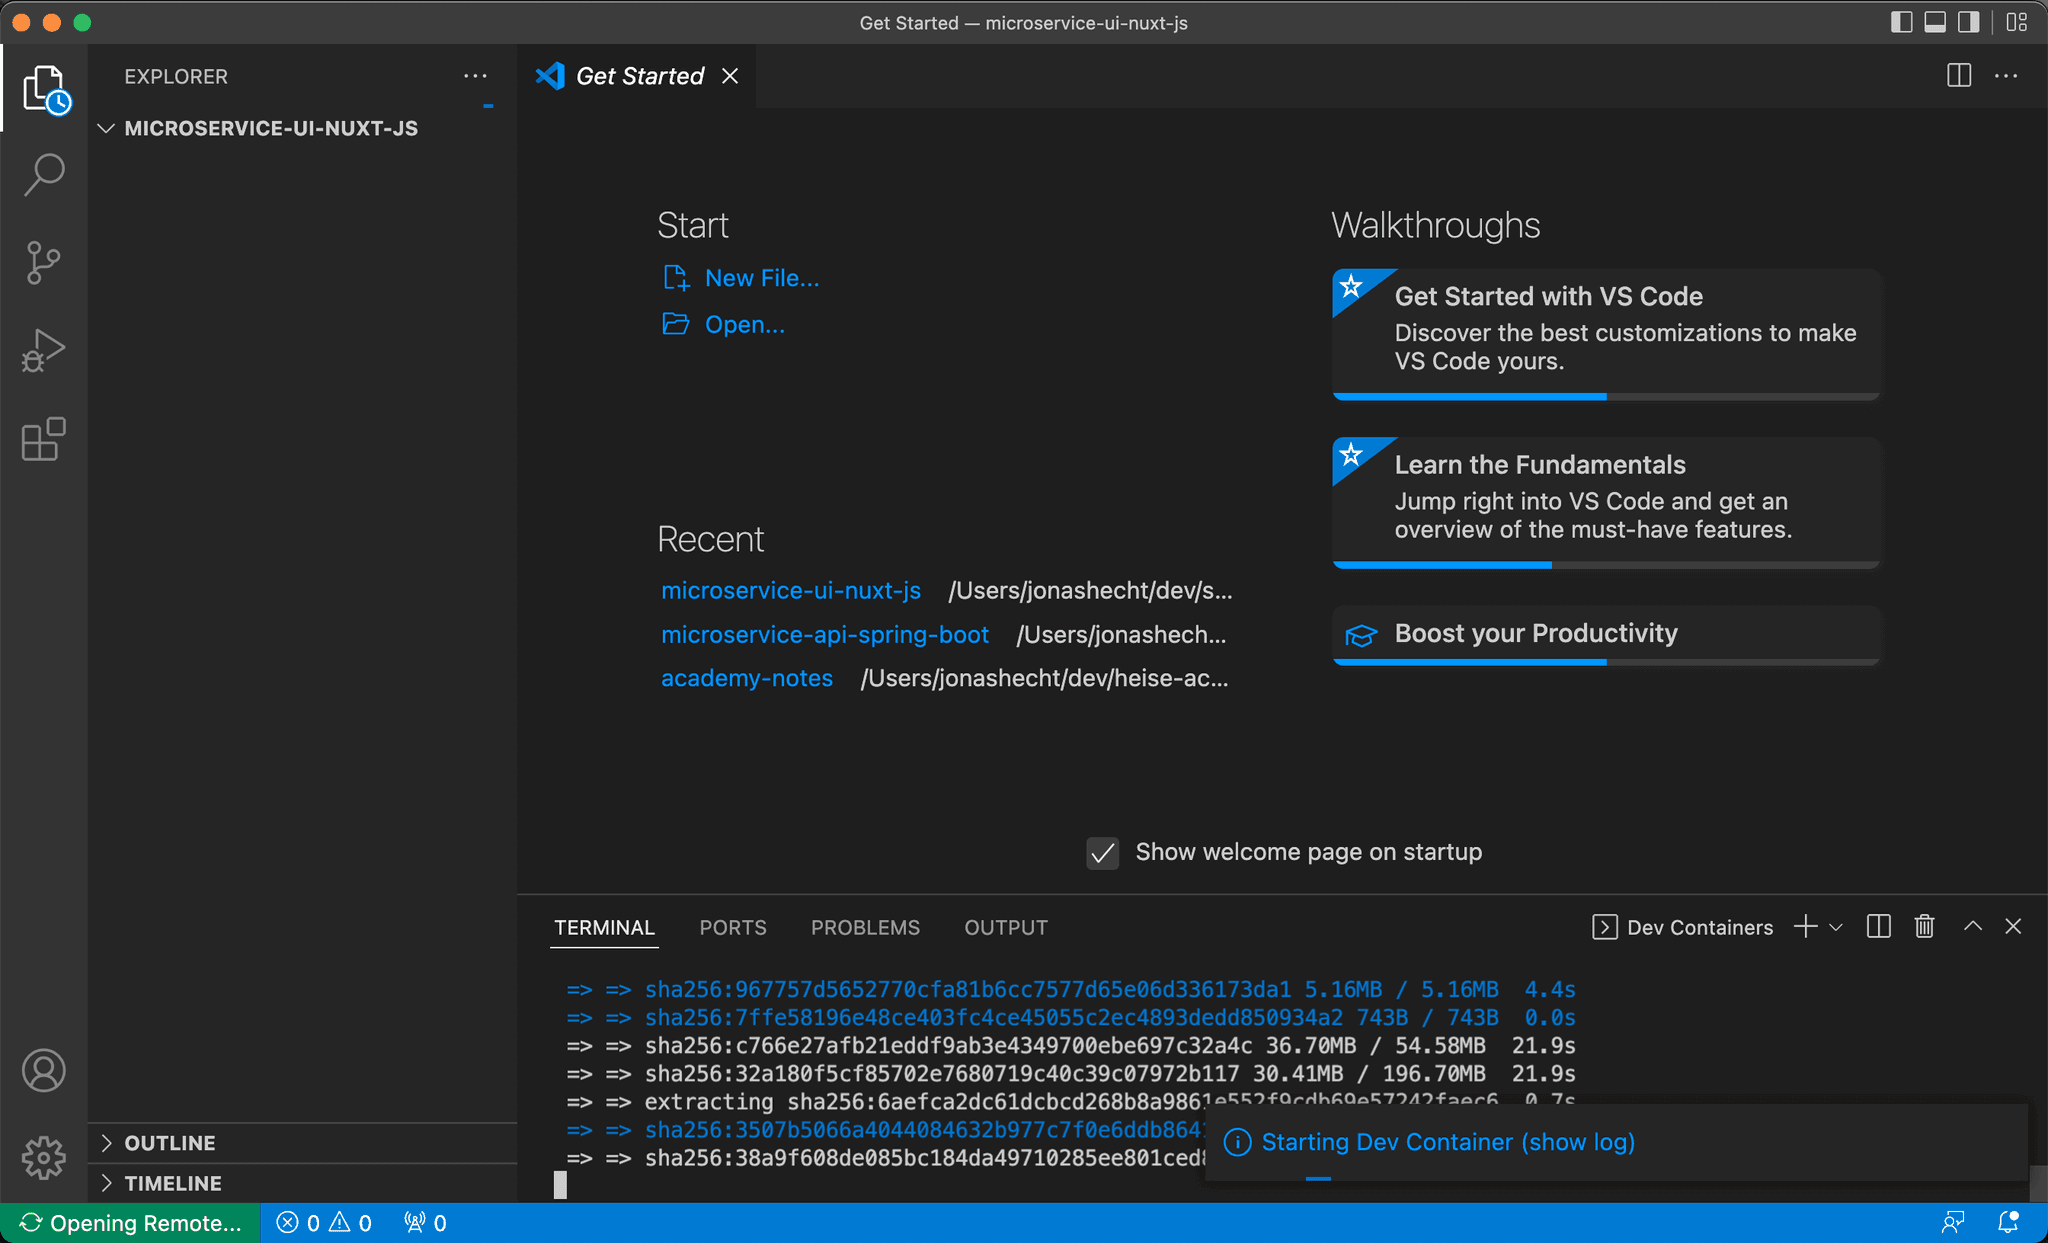This screenshot has width=2048, height=1243.
Task: Switch to the PORTS tab
Action: [732, 928]
